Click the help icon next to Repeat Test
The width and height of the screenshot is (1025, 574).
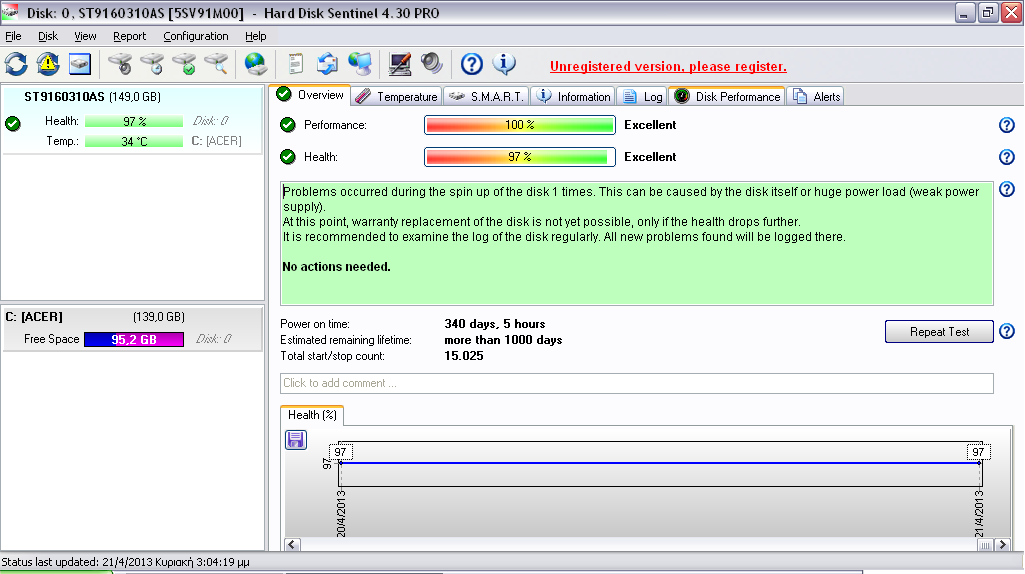click(1007, 331)
